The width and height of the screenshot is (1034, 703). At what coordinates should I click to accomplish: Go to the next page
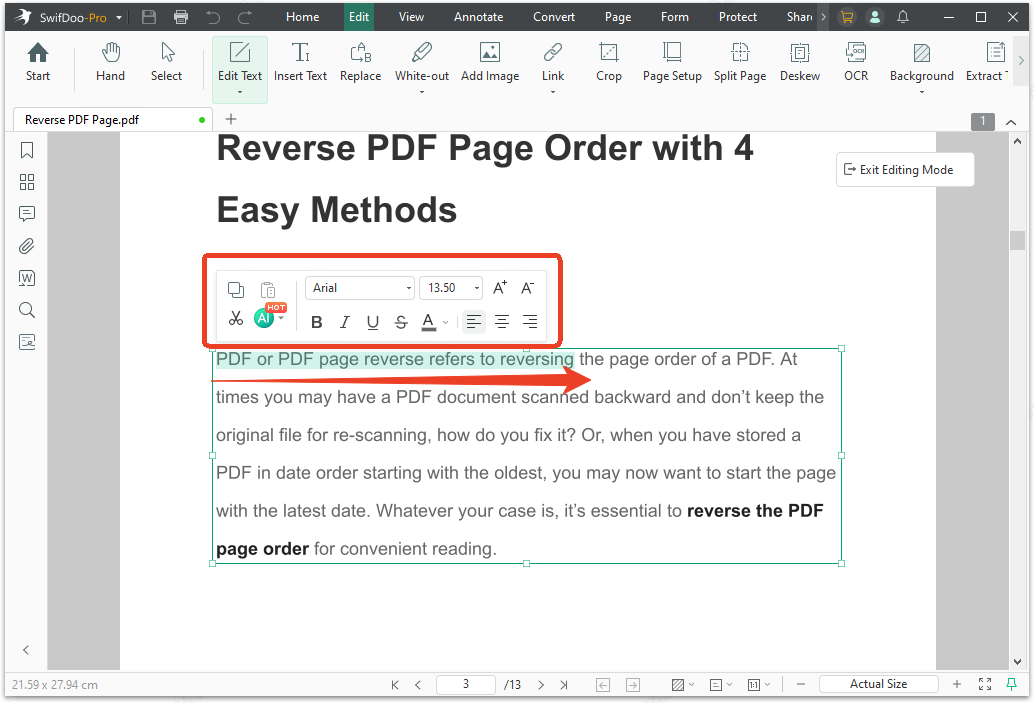(541, 685)
